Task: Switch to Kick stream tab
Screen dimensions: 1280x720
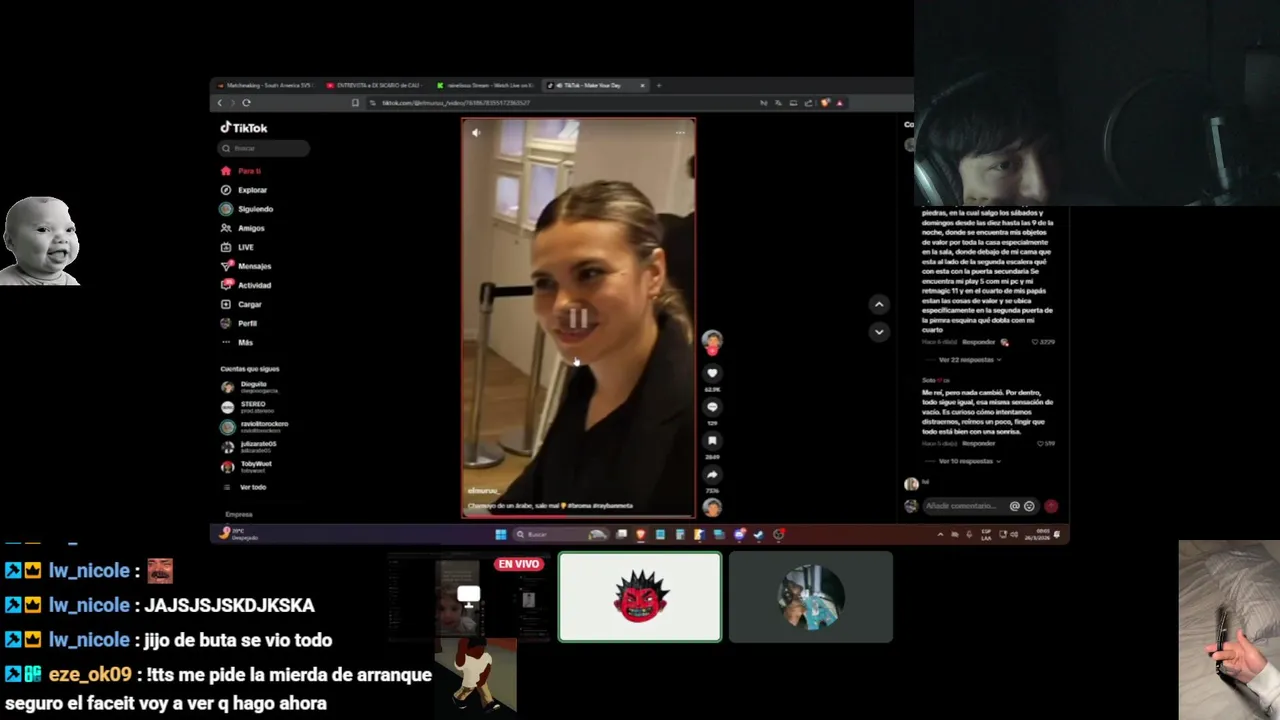Action: point(484,85)
